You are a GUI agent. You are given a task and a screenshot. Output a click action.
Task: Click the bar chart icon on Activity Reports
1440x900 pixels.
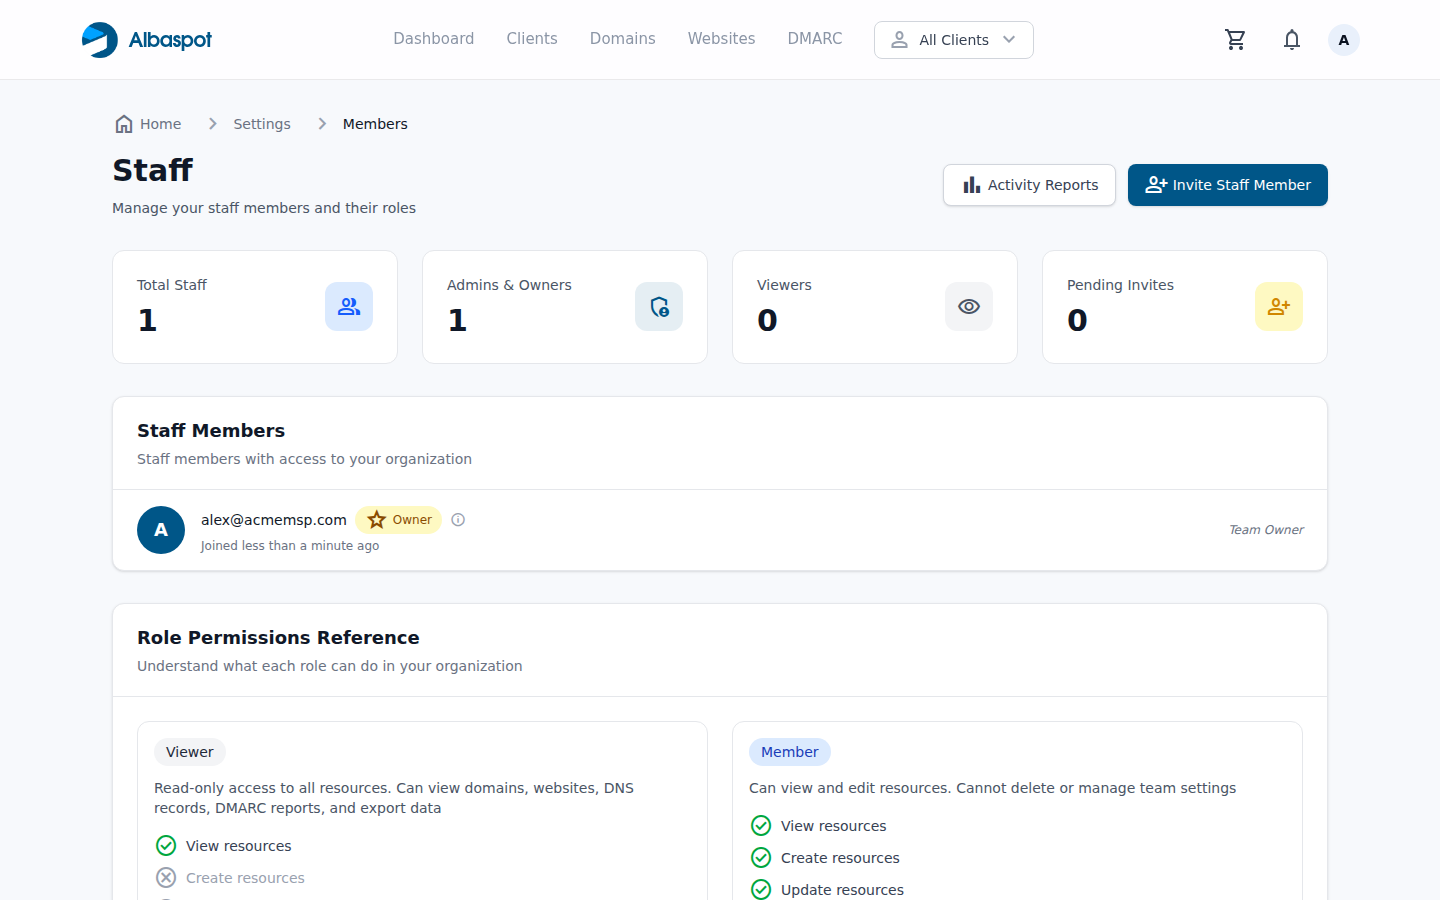tap(971, 185)
